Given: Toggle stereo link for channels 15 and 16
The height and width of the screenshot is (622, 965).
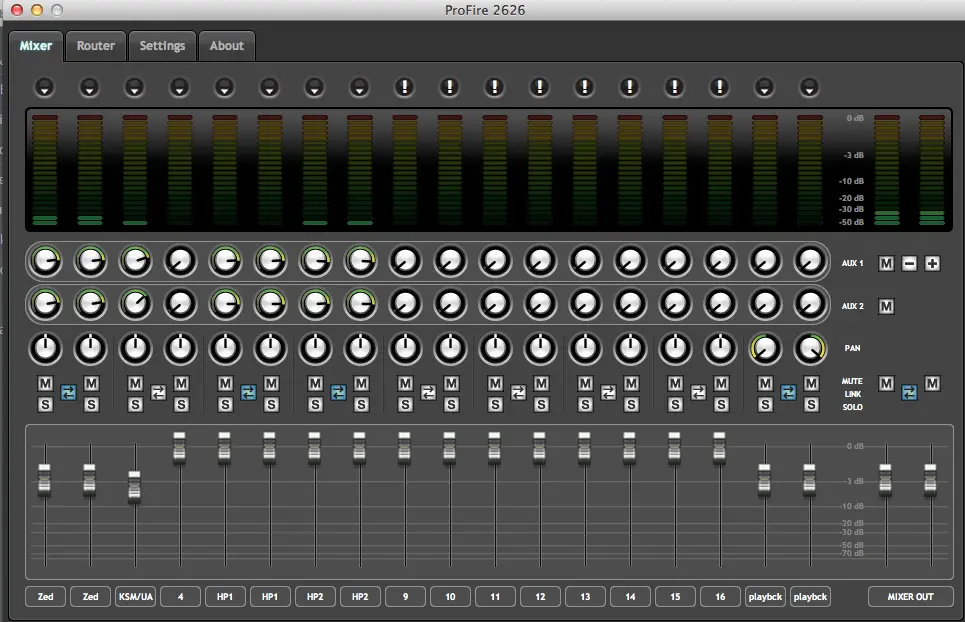Looking at the screenshot, I should pos(698,392).
